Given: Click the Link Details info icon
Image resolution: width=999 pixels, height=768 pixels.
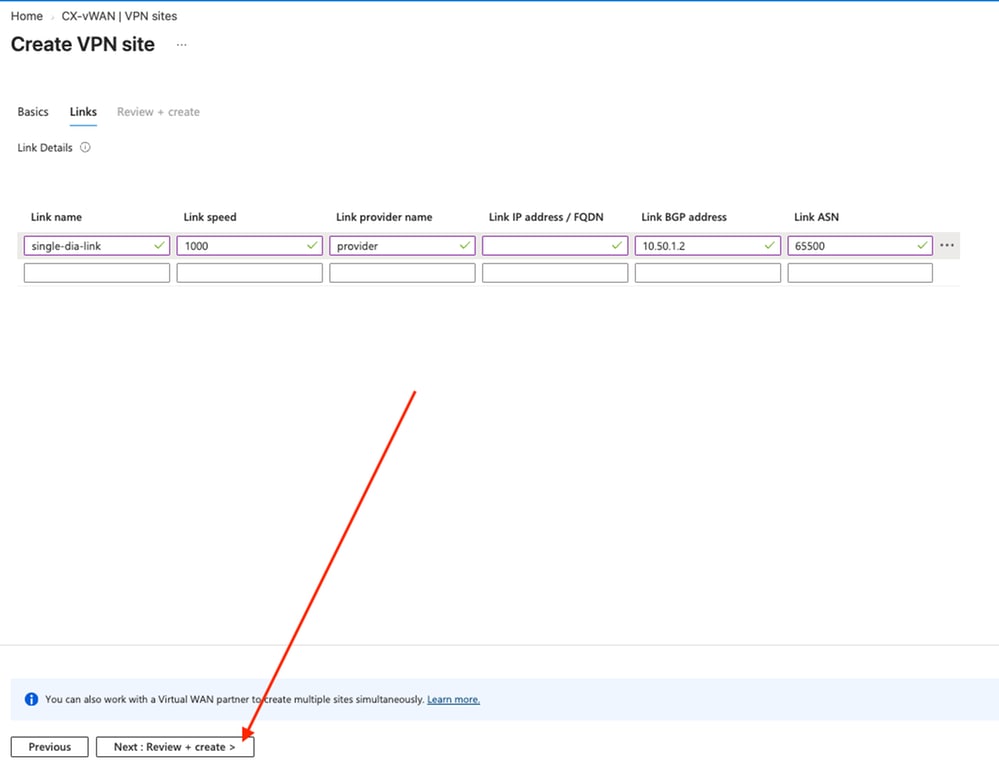Looking at the screenshot, I should [x=85, y=147].
